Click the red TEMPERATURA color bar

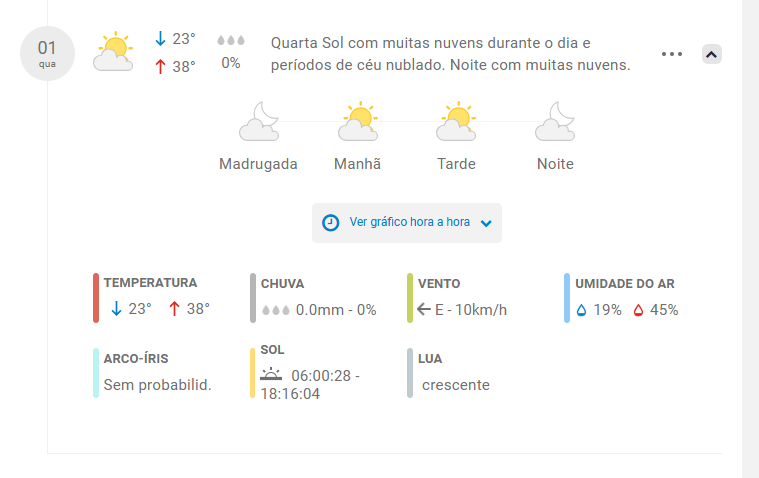point(96,298)
